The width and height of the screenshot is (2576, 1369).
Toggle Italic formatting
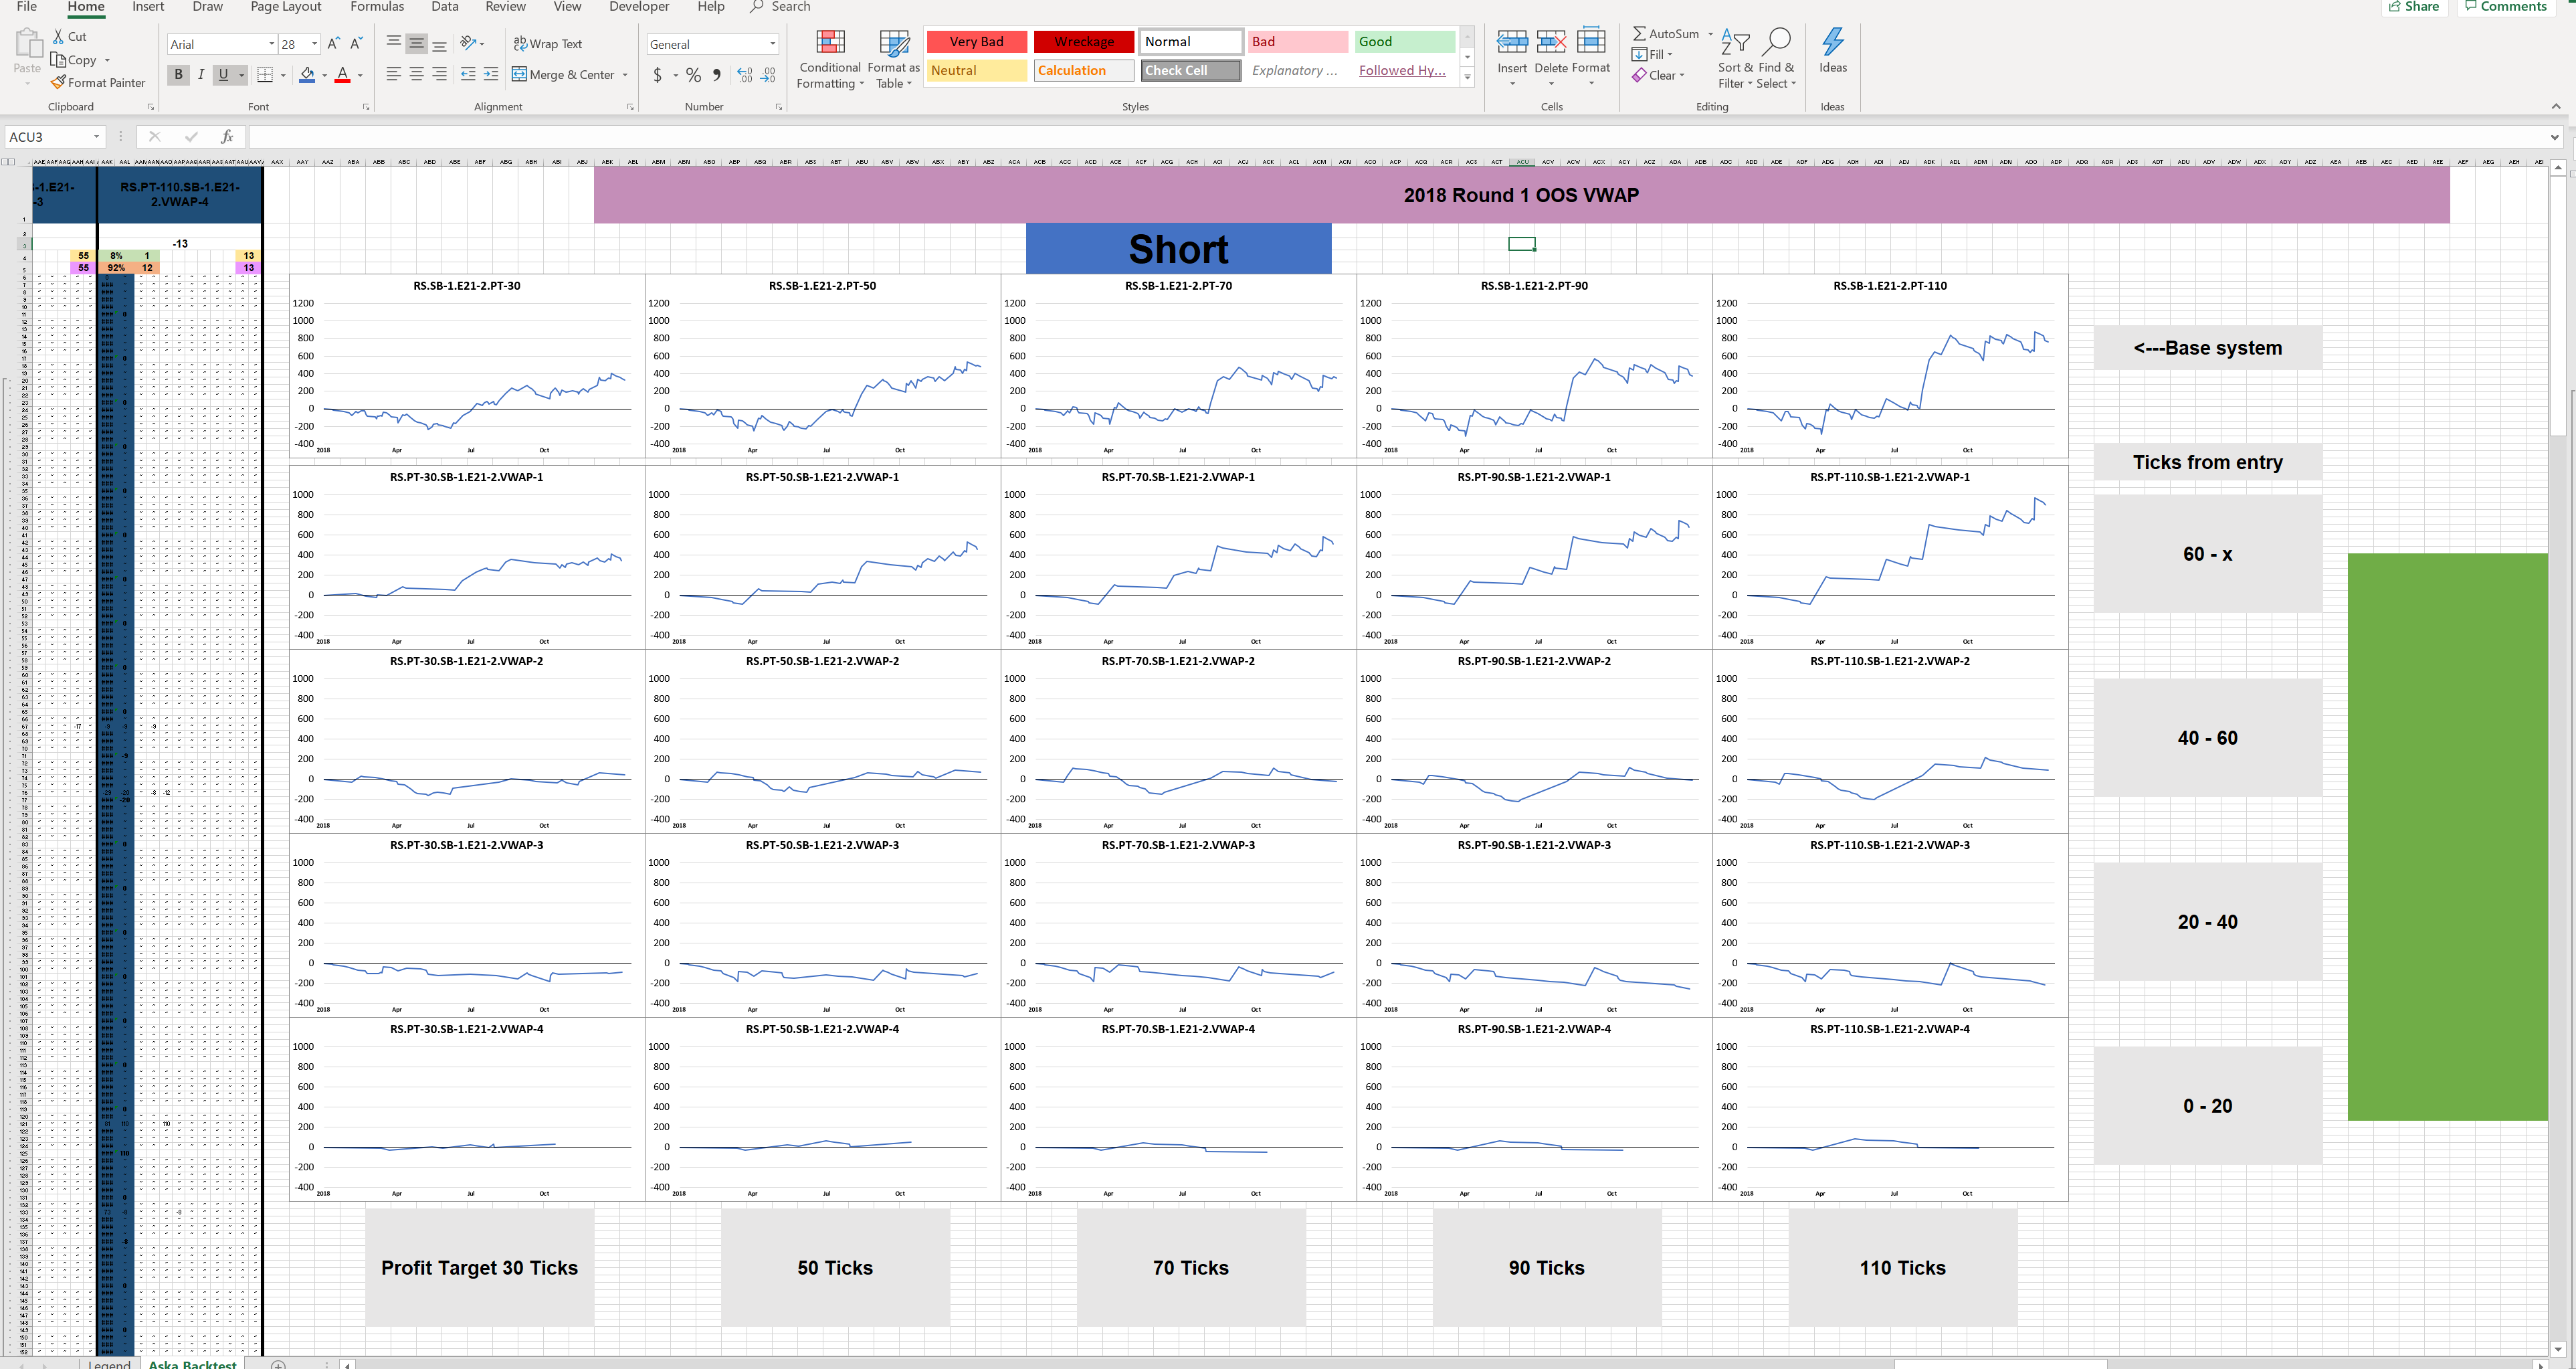pyautogui.click(x=201, y=75)
